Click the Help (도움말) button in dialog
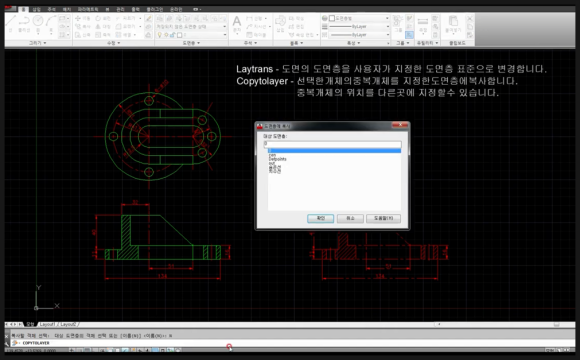 [x=383, y=219]
